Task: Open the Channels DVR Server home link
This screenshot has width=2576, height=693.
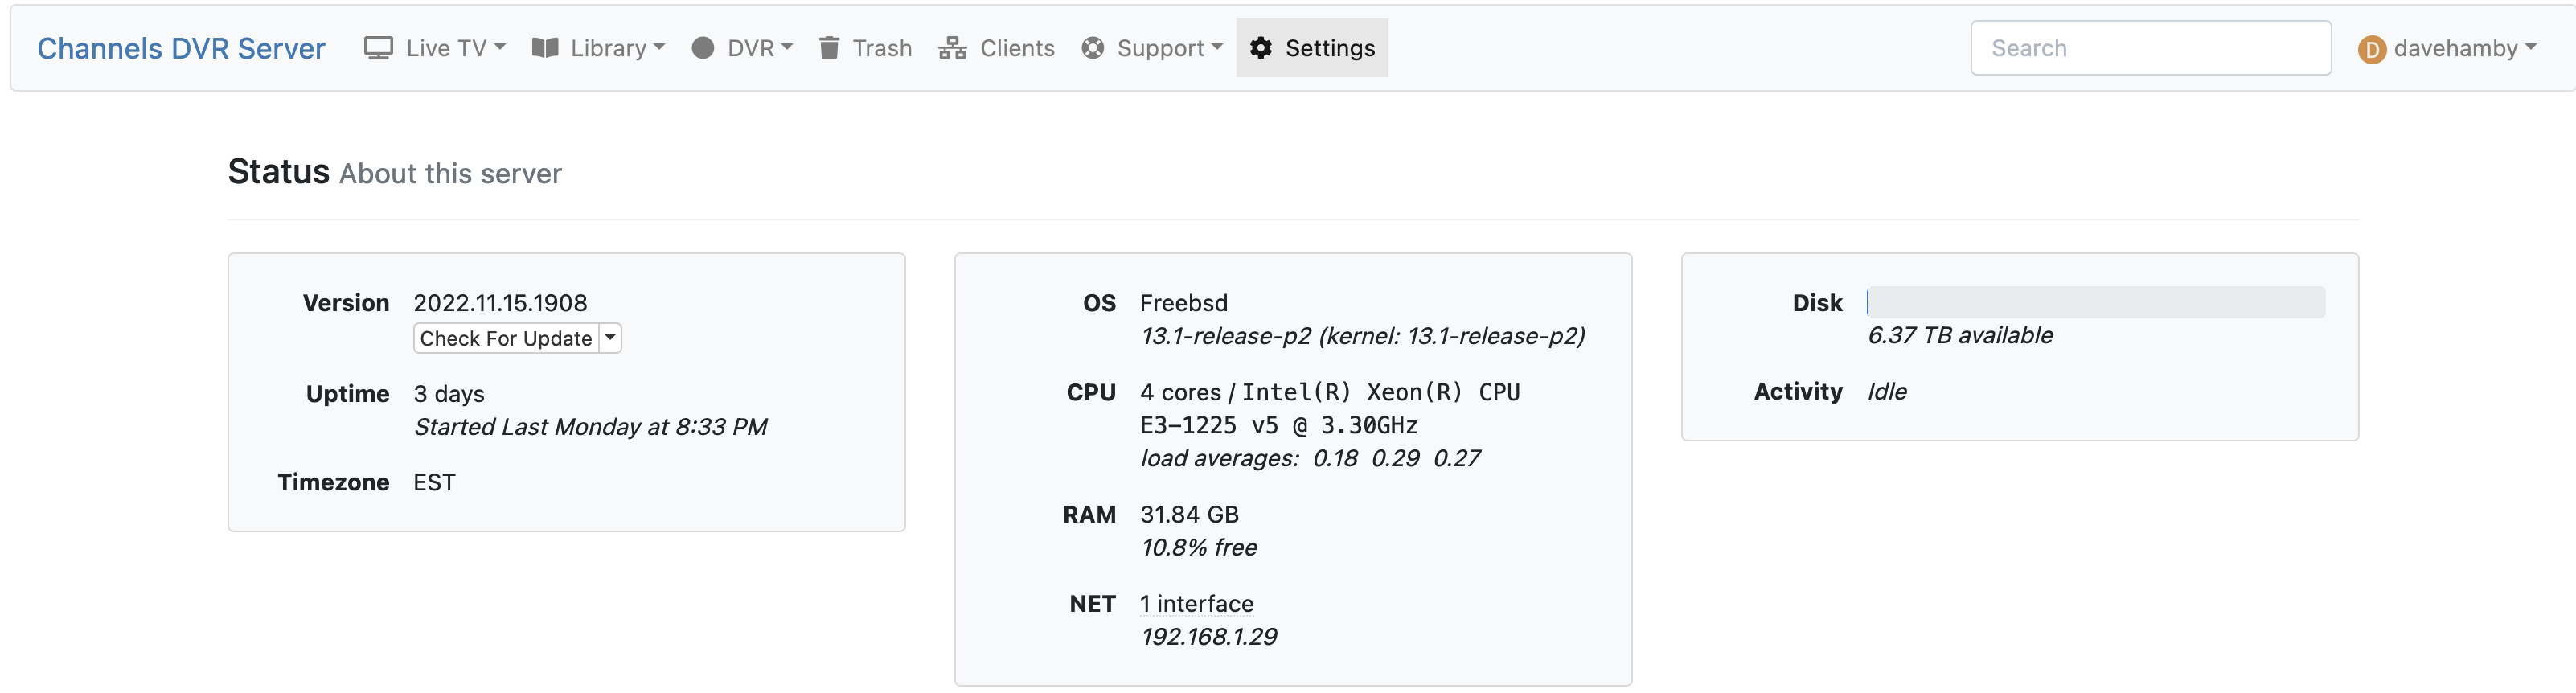Action: 181,48
